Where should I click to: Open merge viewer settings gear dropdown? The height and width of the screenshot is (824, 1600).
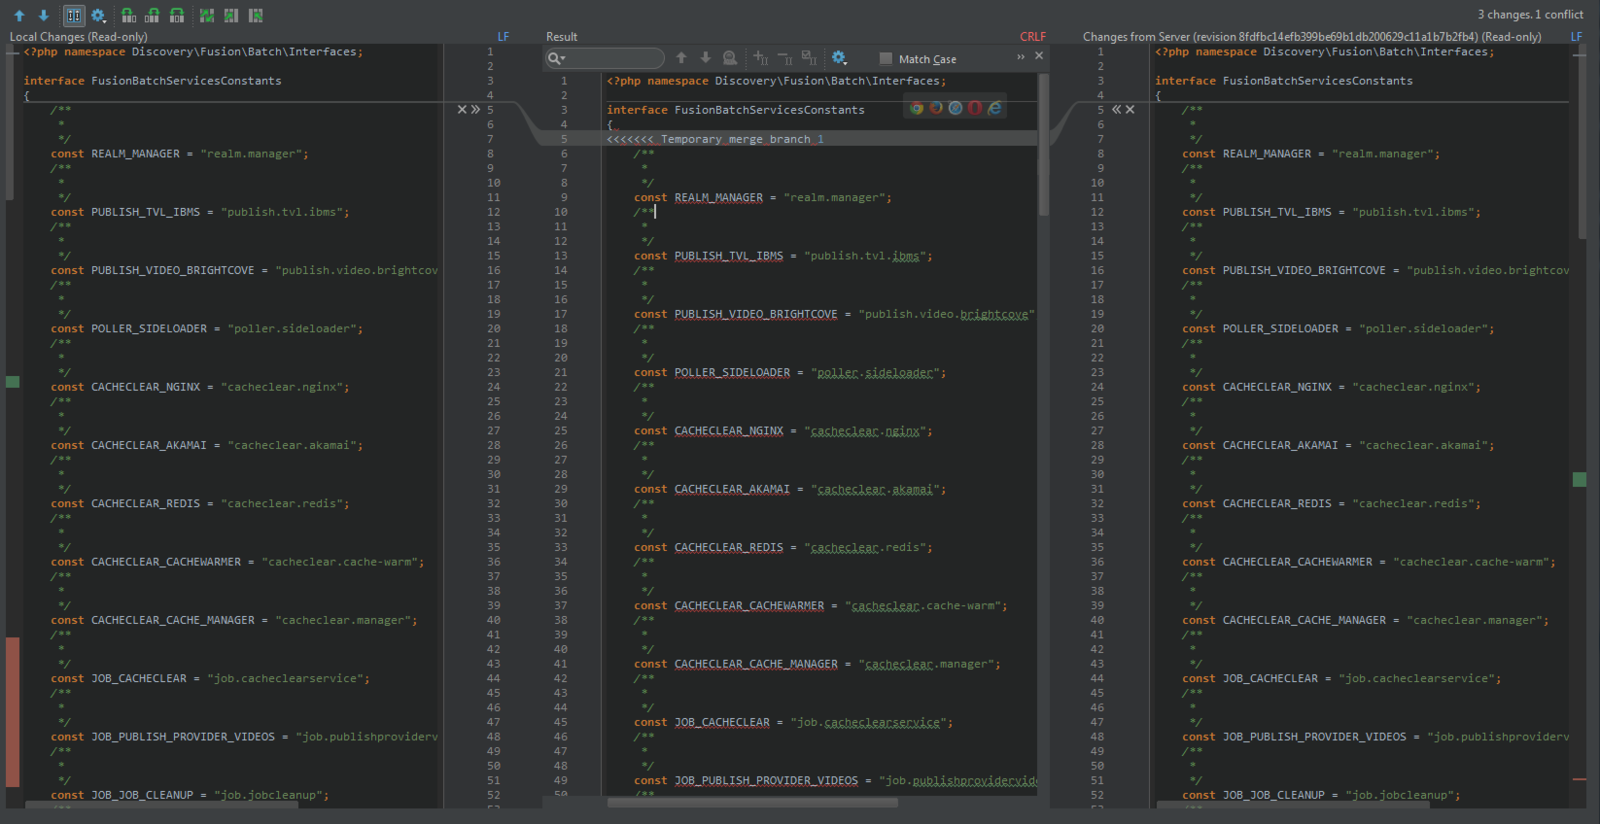tap(99, 16)
